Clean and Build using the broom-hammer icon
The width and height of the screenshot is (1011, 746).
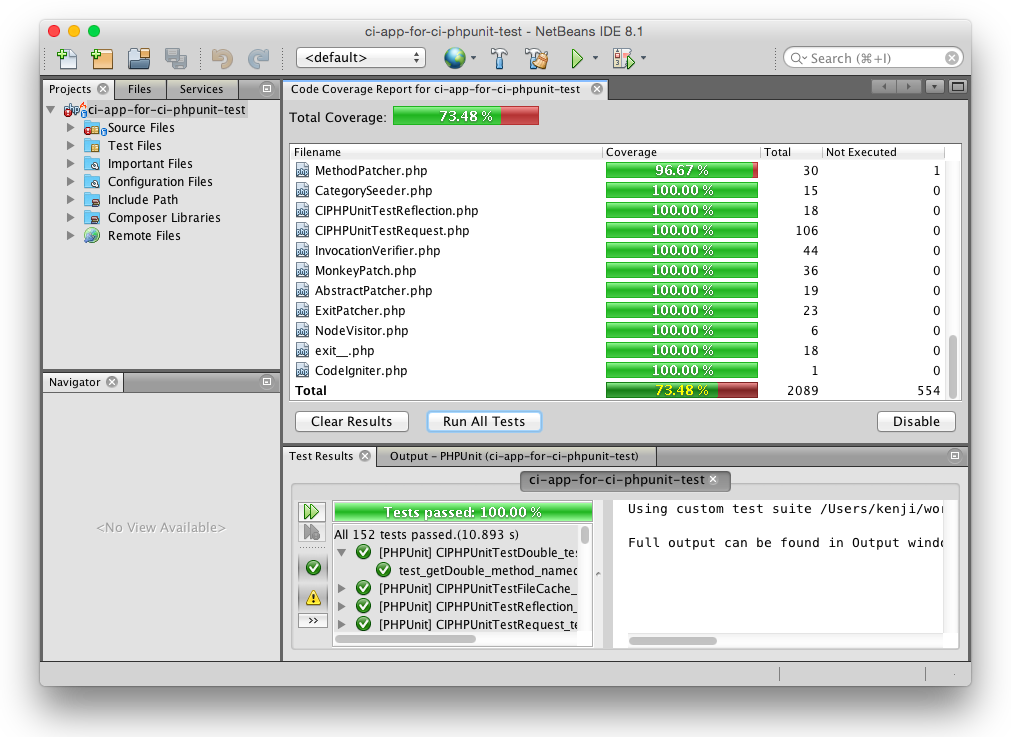pyautogui.click(x=536, y=58)
